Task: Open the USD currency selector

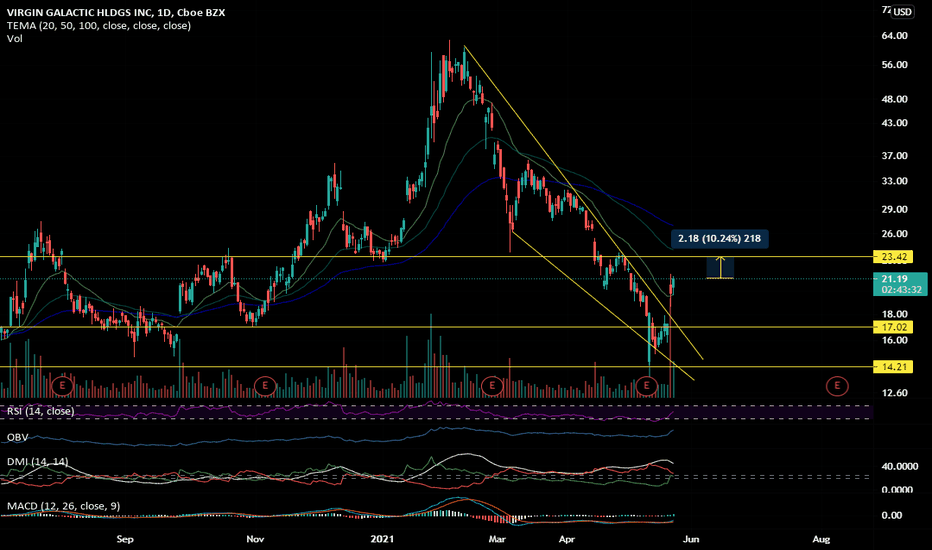Action: point(902,11)
